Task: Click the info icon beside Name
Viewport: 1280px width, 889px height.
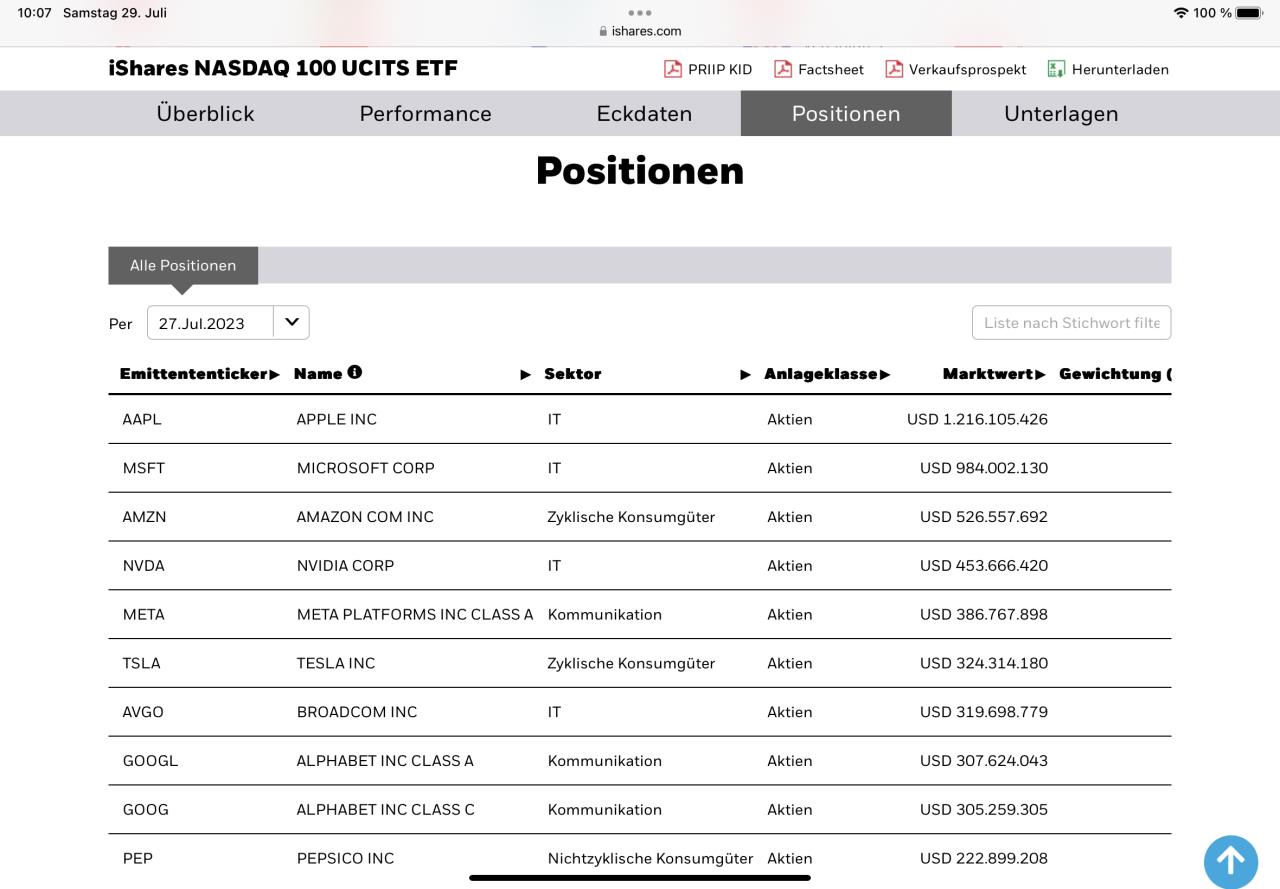Action: [355, 372]
